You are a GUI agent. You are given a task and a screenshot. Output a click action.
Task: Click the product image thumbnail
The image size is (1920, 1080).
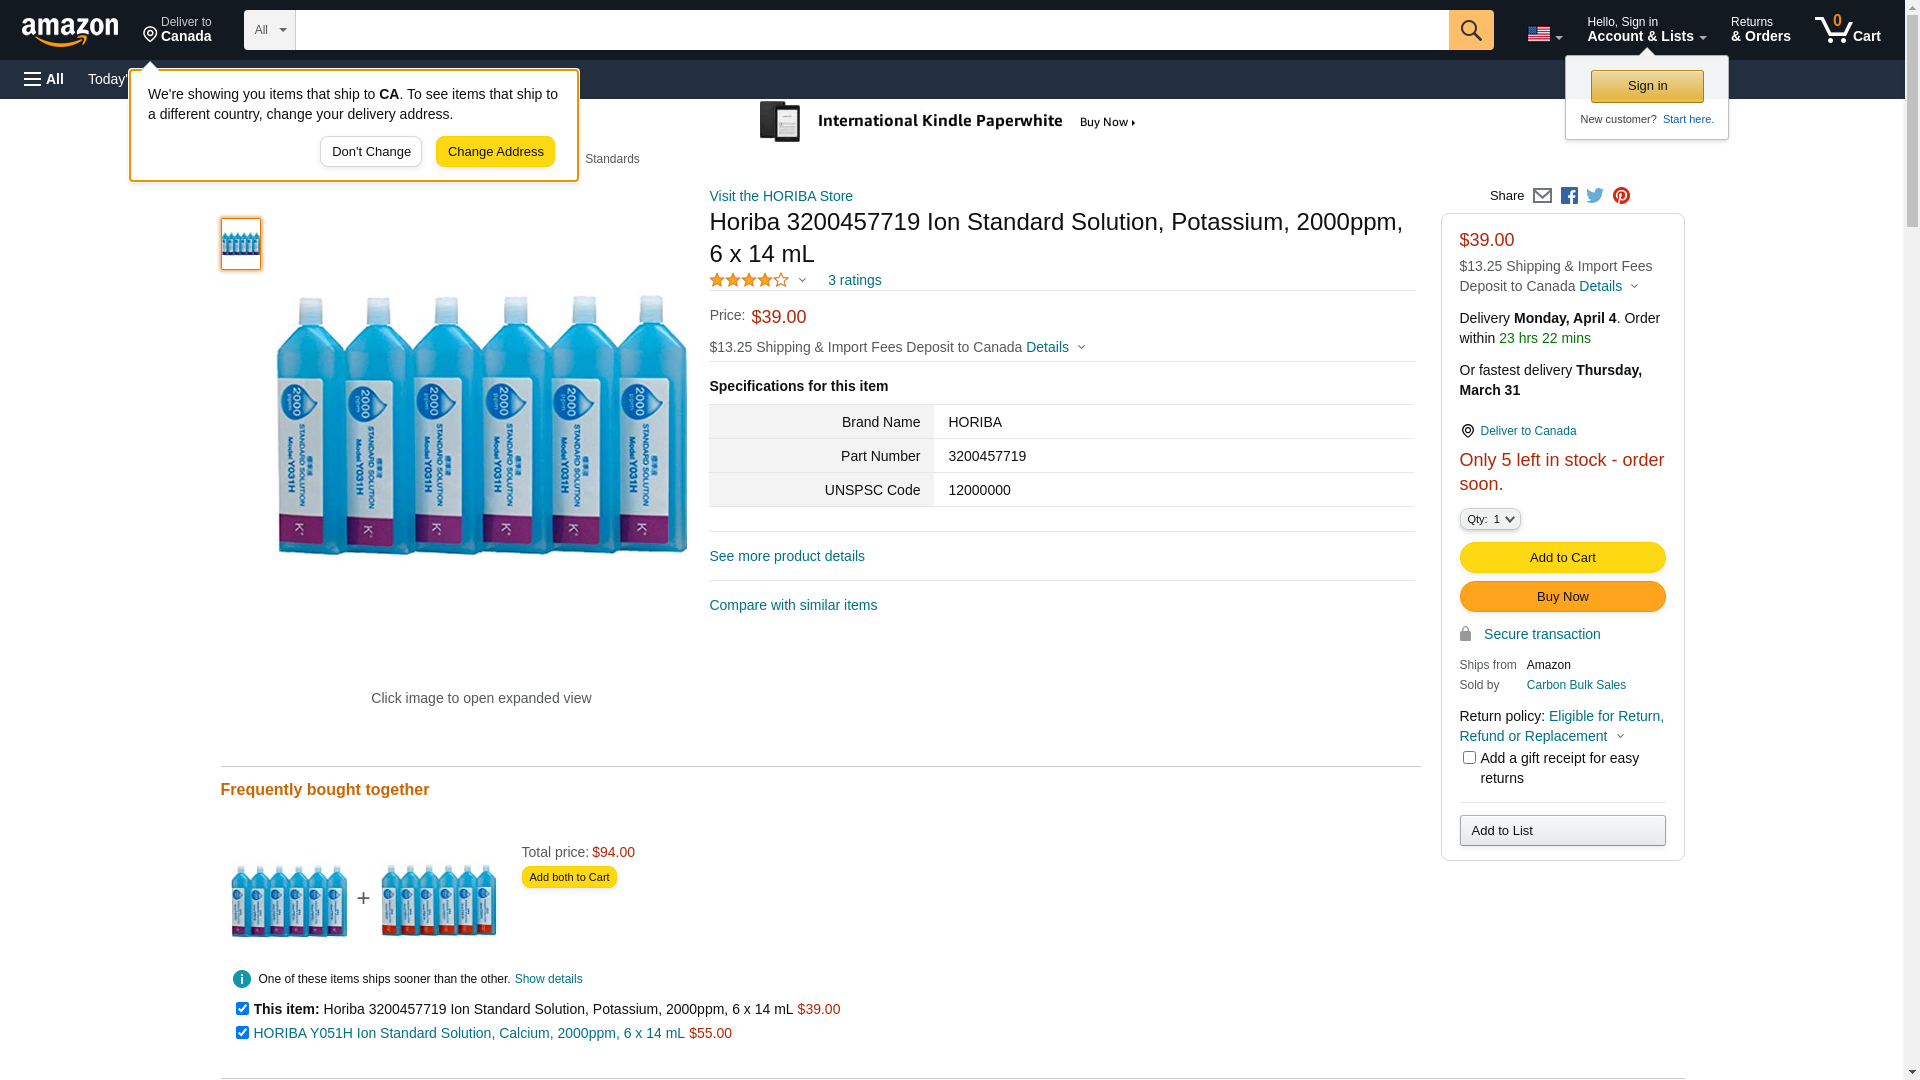[x=241, y=244]
